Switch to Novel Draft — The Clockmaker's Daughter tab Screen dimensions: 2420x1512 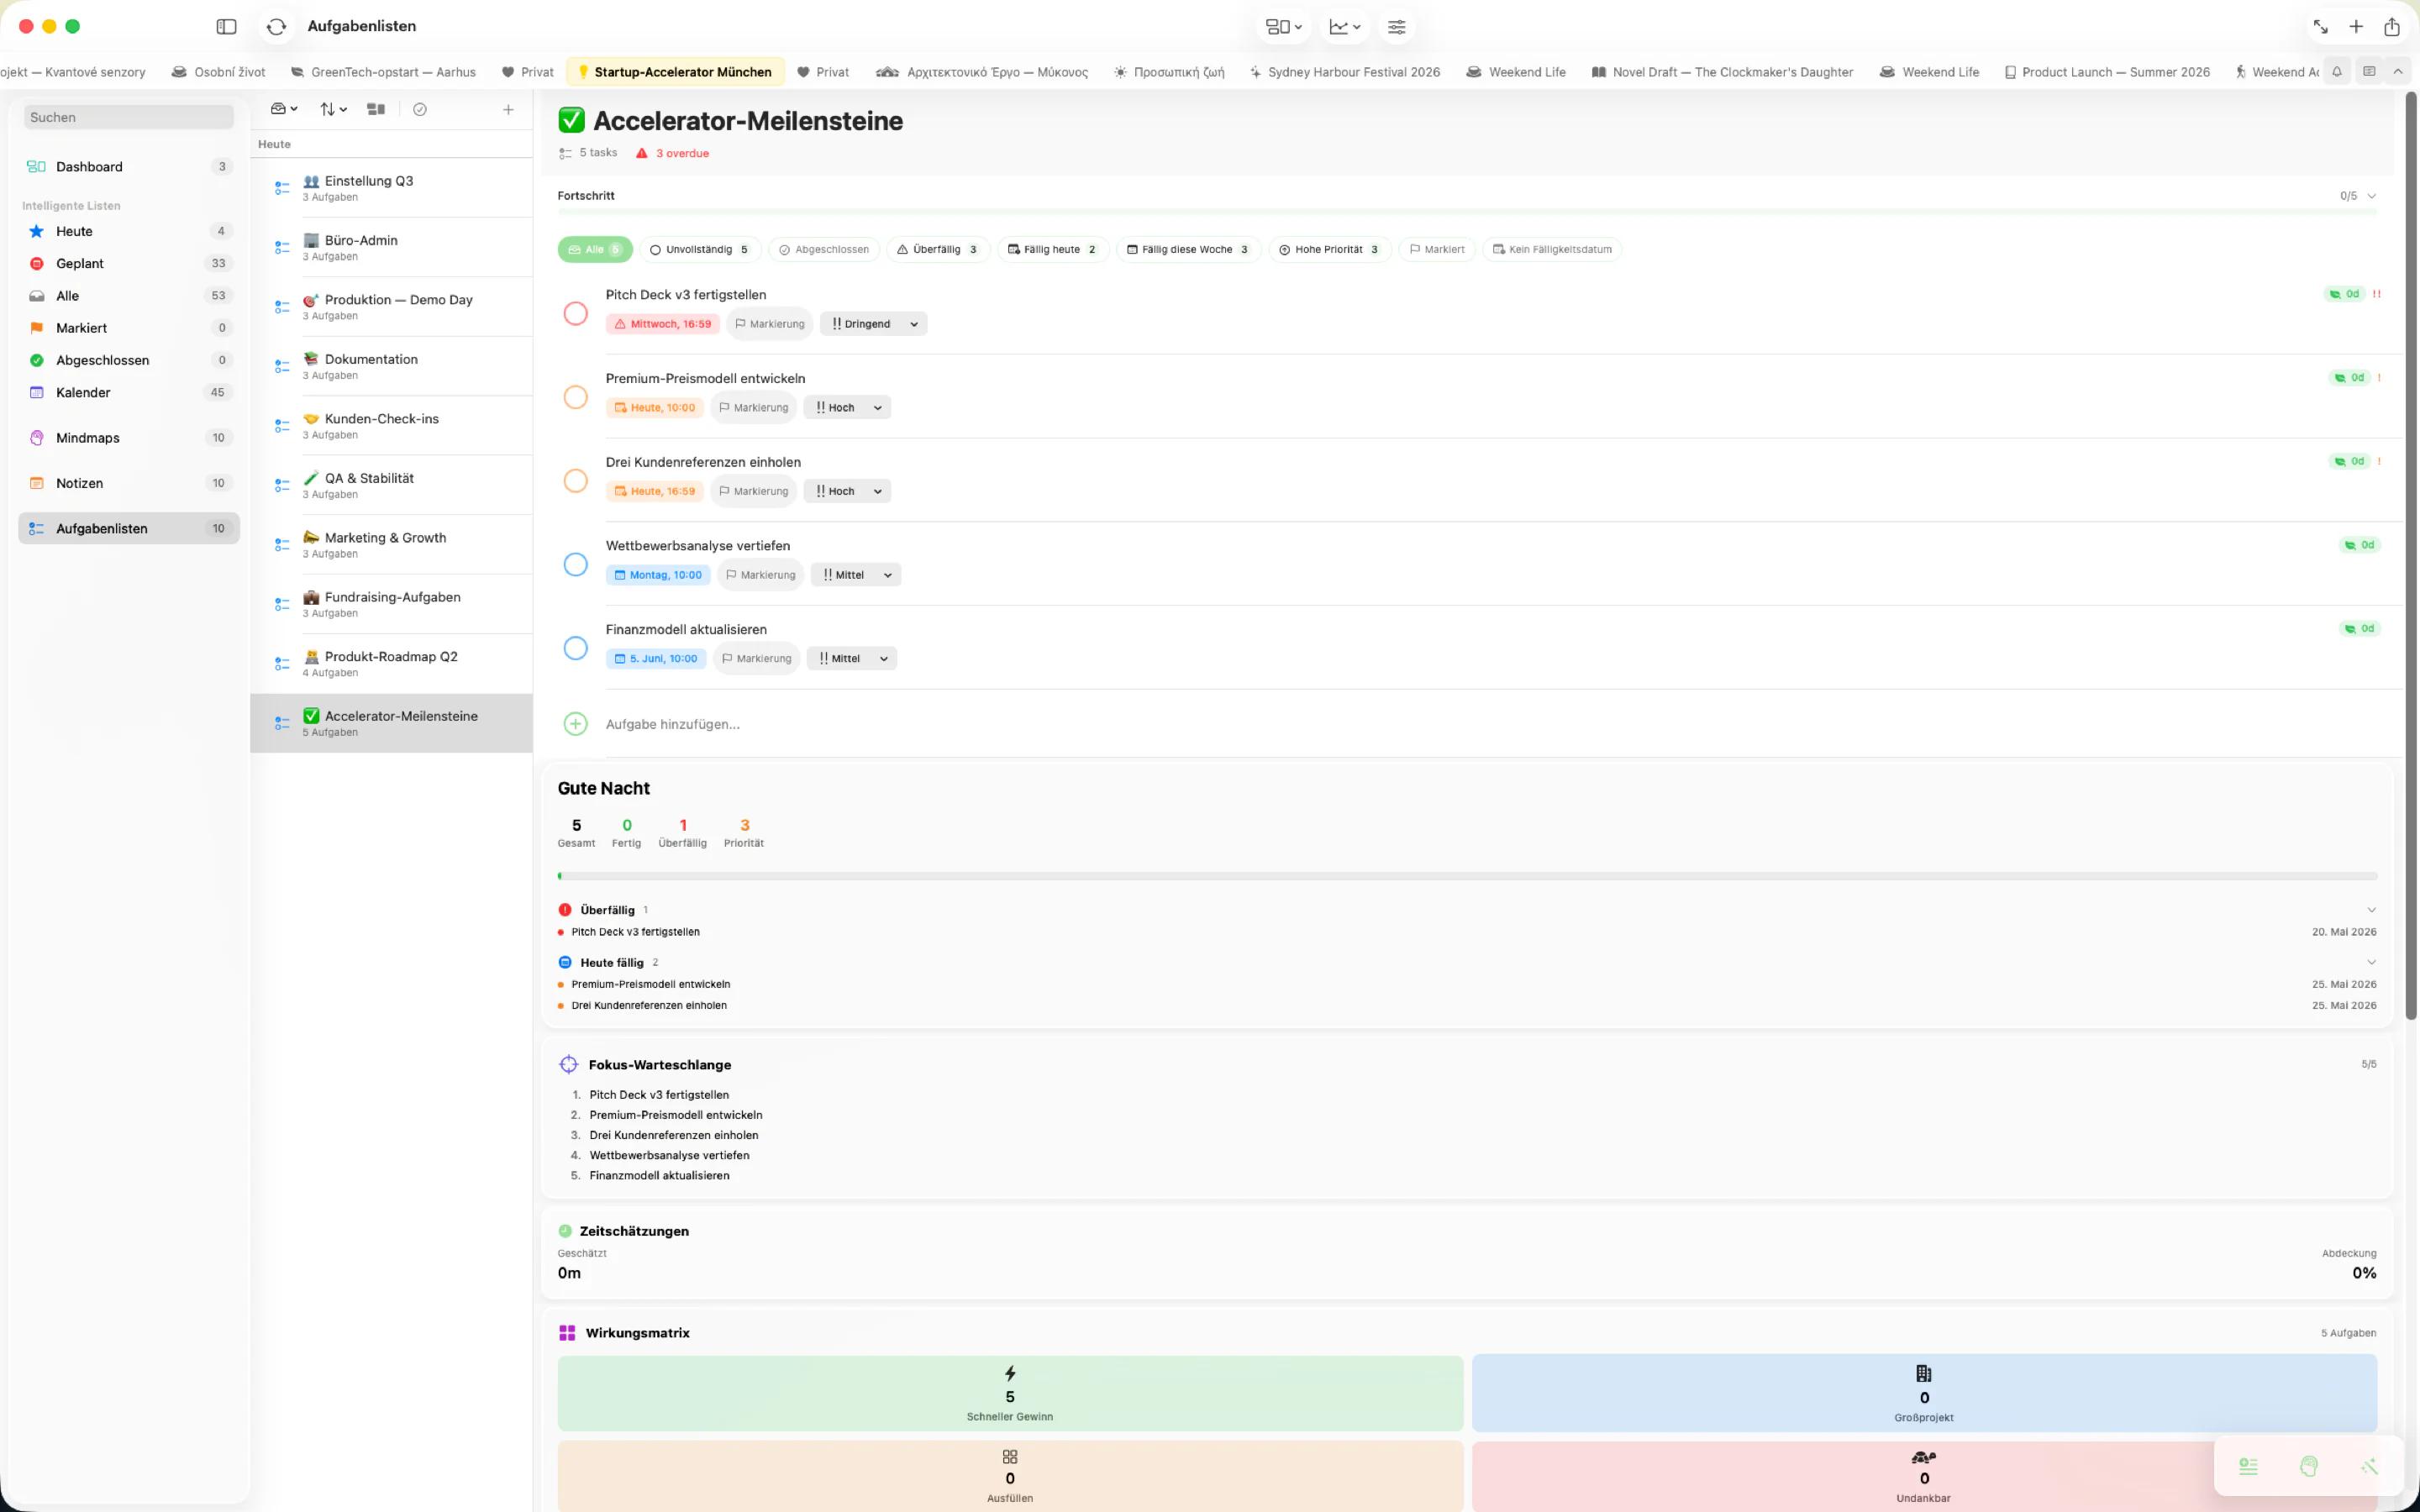pyautogui.click(x=1722, y=72)
